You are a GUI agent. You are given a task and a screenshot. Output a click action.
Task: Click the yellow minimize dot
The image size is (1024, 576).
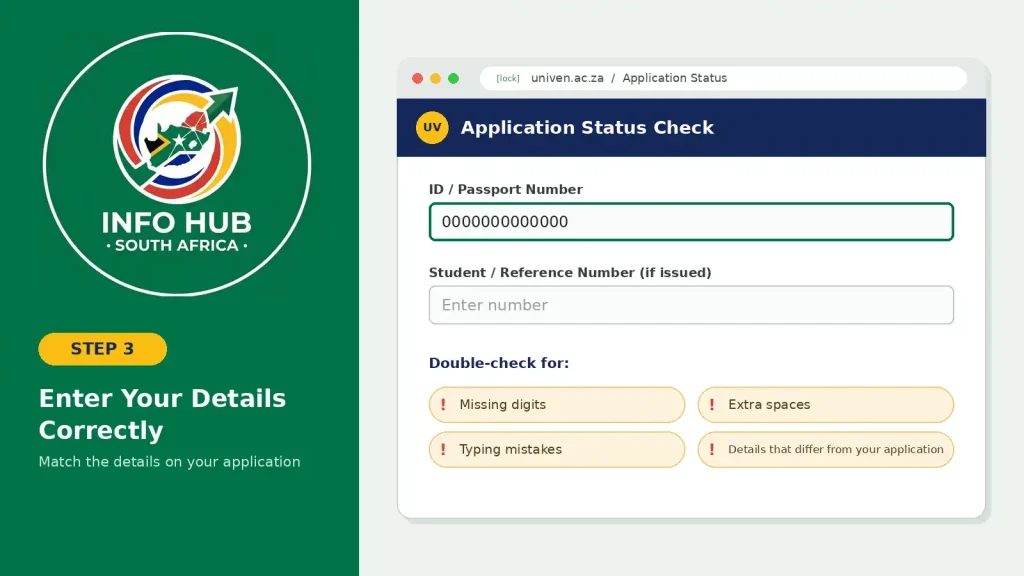[x=436, y=78]
